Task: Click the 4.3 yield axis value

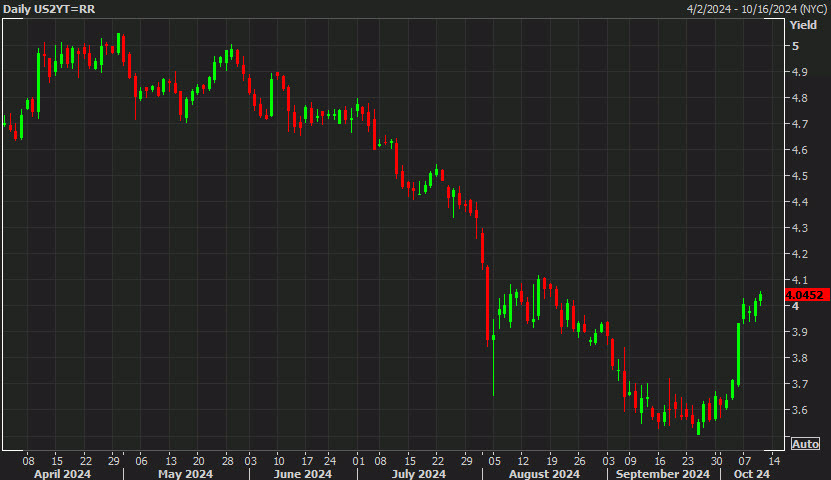Action: coord(799,228)
